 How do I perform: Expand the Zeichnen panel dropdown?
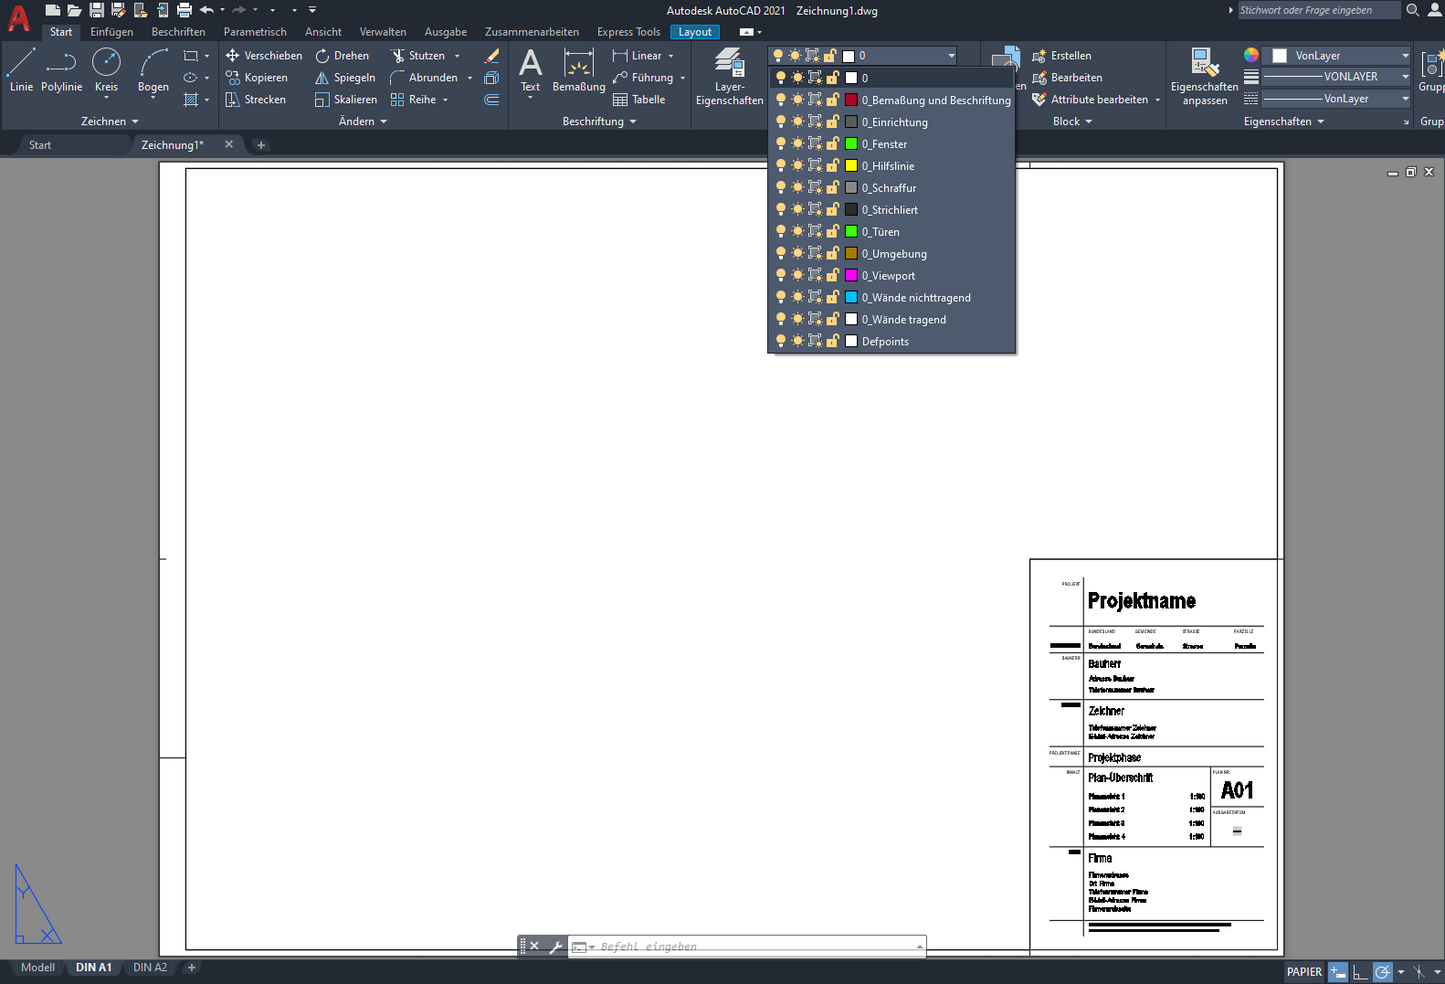point(110,122)
